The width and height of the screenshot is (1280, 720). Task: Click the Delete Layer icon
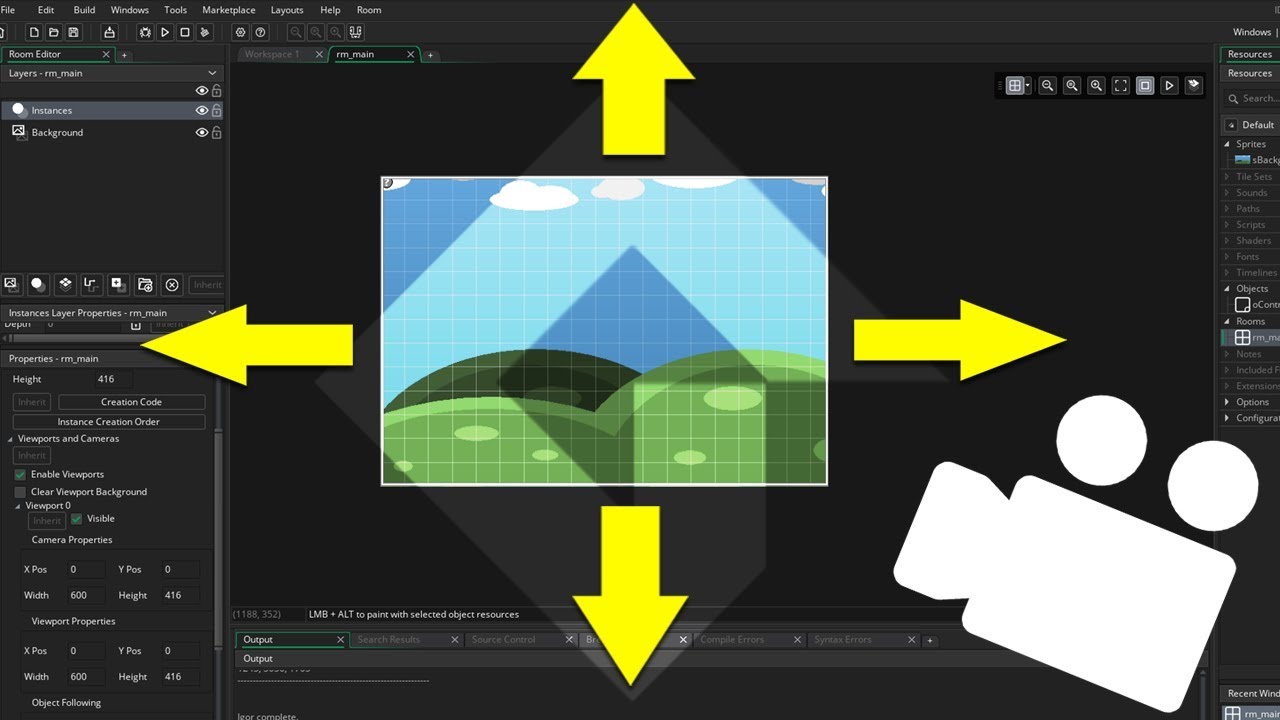pyautogui.click(x=171, y=285)
